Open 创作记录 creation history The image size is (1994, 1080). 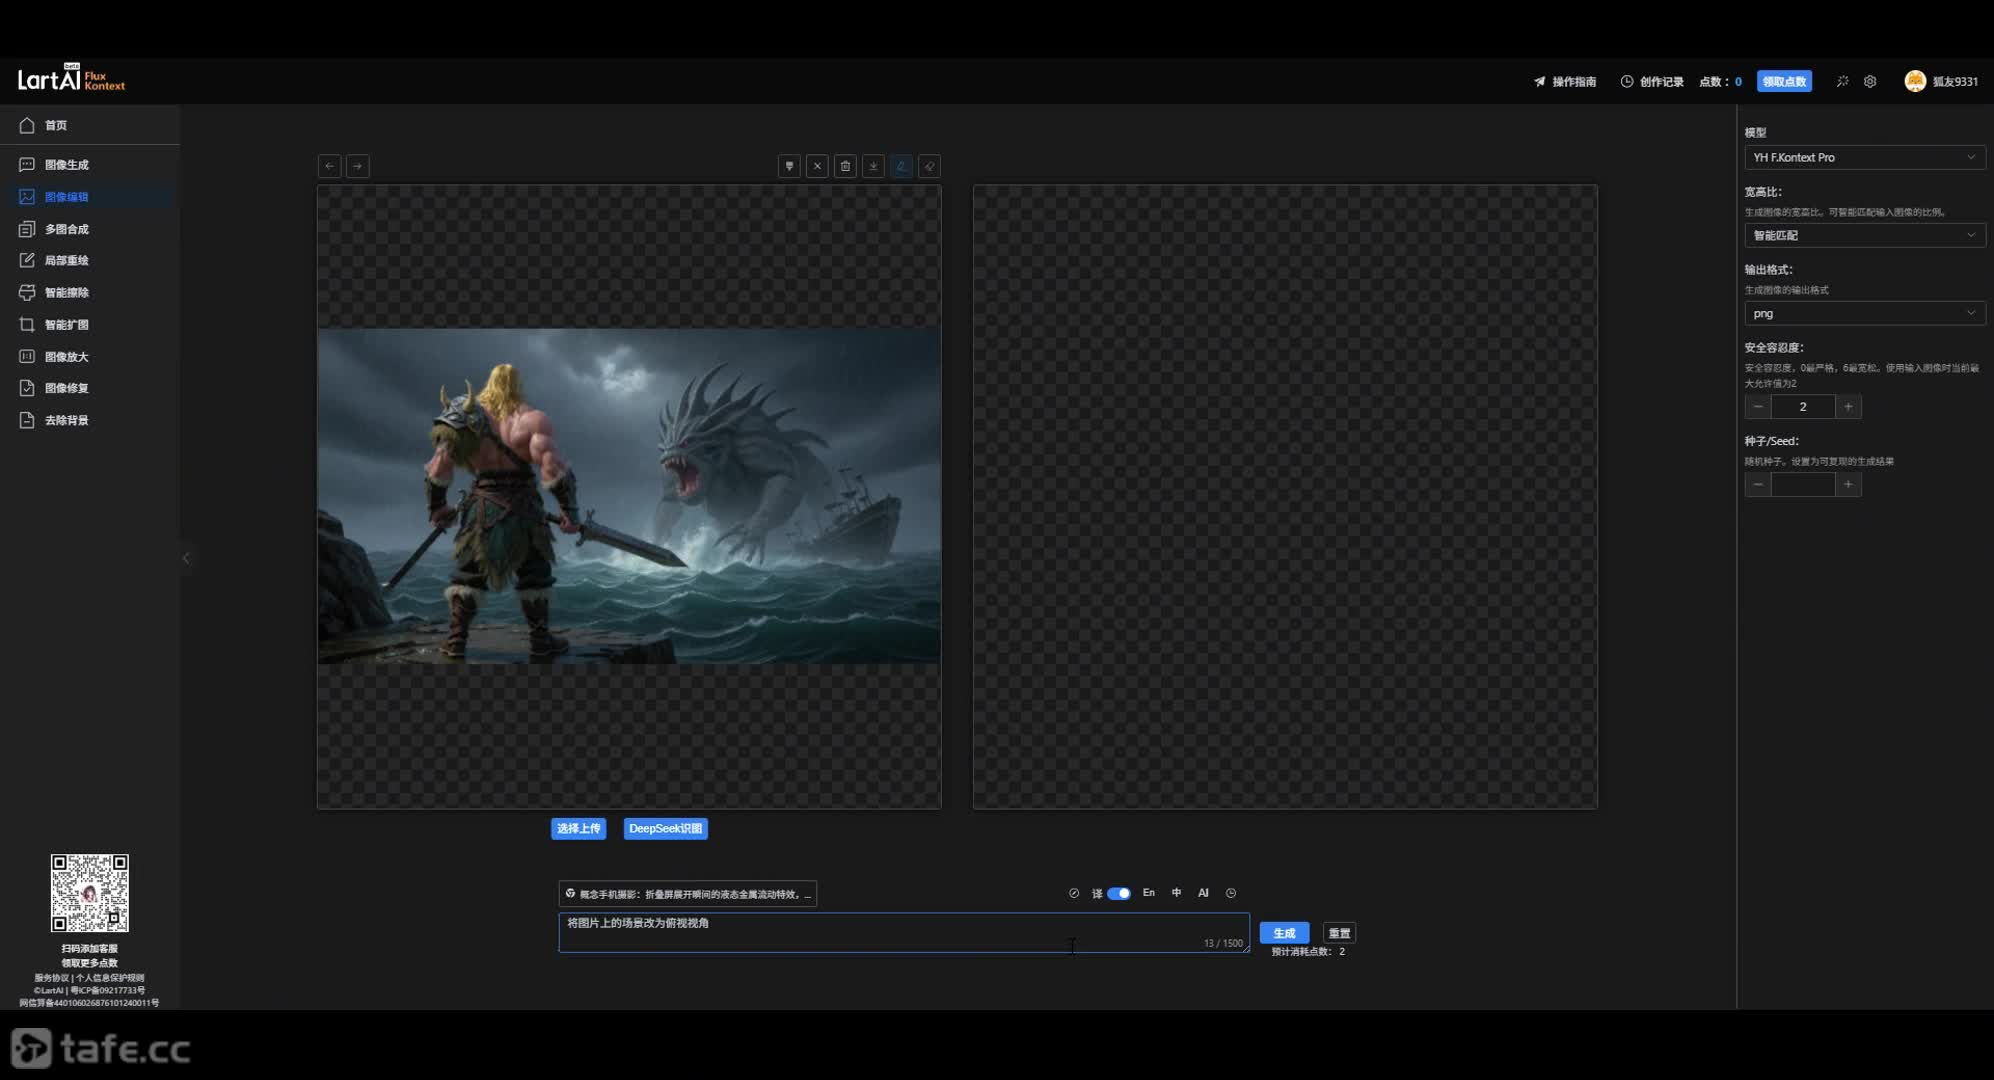coord(1652,82)
